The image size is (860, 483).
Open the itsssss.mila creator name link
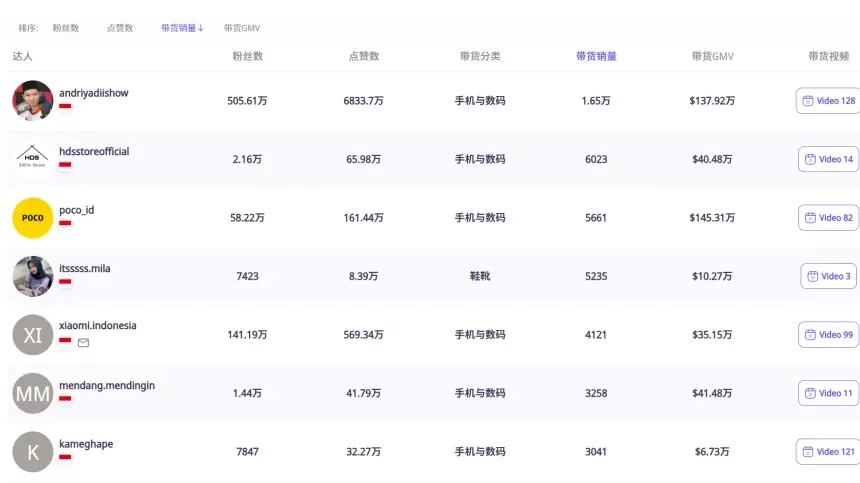coord(85,269)
